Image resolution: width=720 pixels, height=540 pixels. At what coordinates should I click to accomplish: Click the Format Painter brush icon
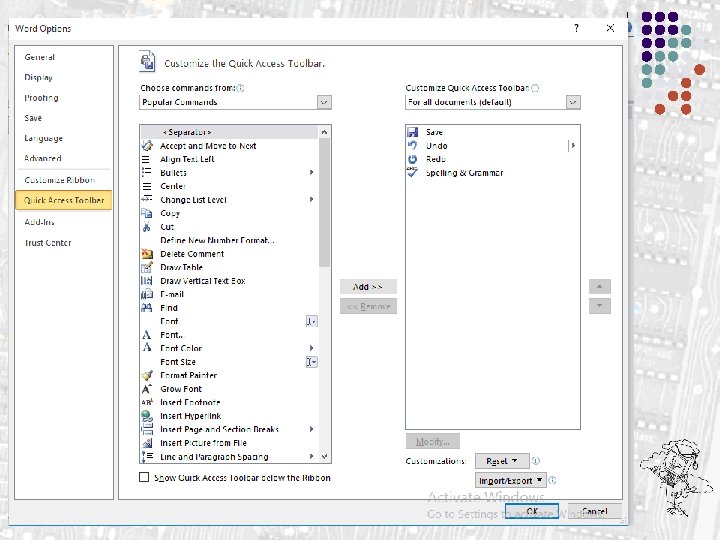coord(147,375)
